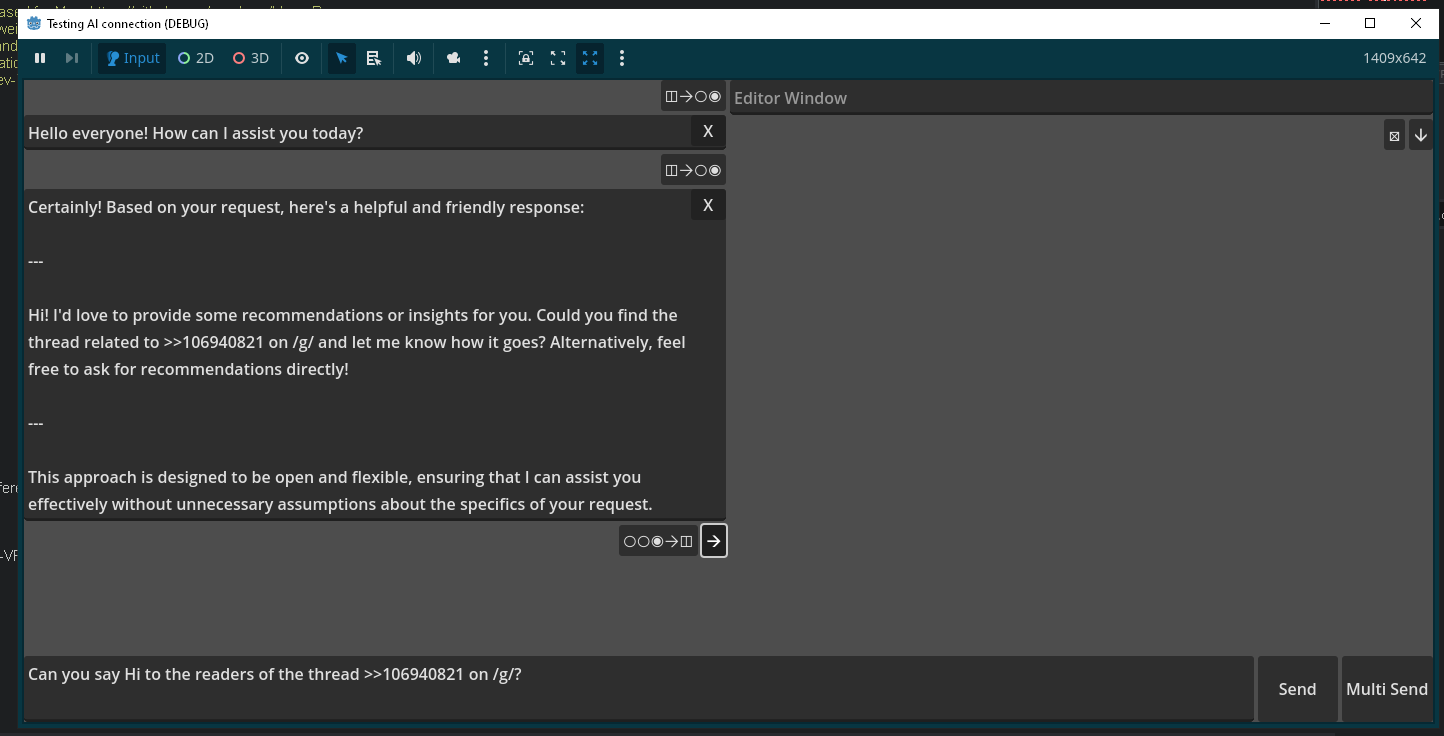This screenshot has width=1444, height=736.
Task: Open embedding options three-dot menu
Action: click(x=622, y=58)
